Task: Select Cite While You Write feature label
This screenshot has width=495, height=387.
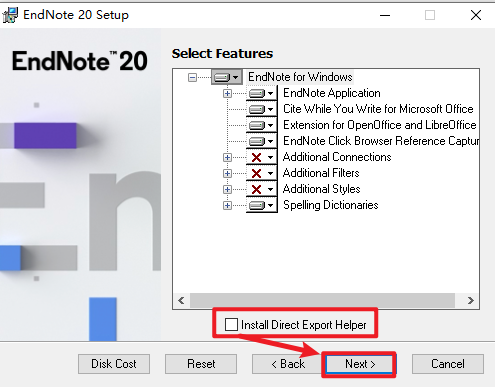Action: [x=378, y=109]
